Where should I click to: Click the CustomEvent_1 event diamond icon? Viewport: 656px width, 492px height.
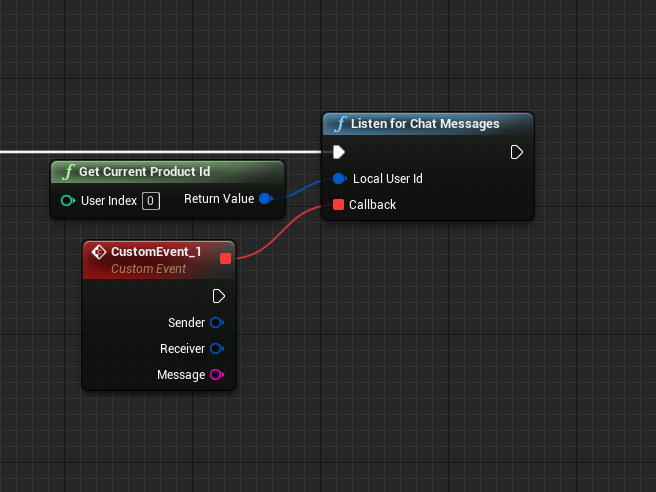coord(99,252)
